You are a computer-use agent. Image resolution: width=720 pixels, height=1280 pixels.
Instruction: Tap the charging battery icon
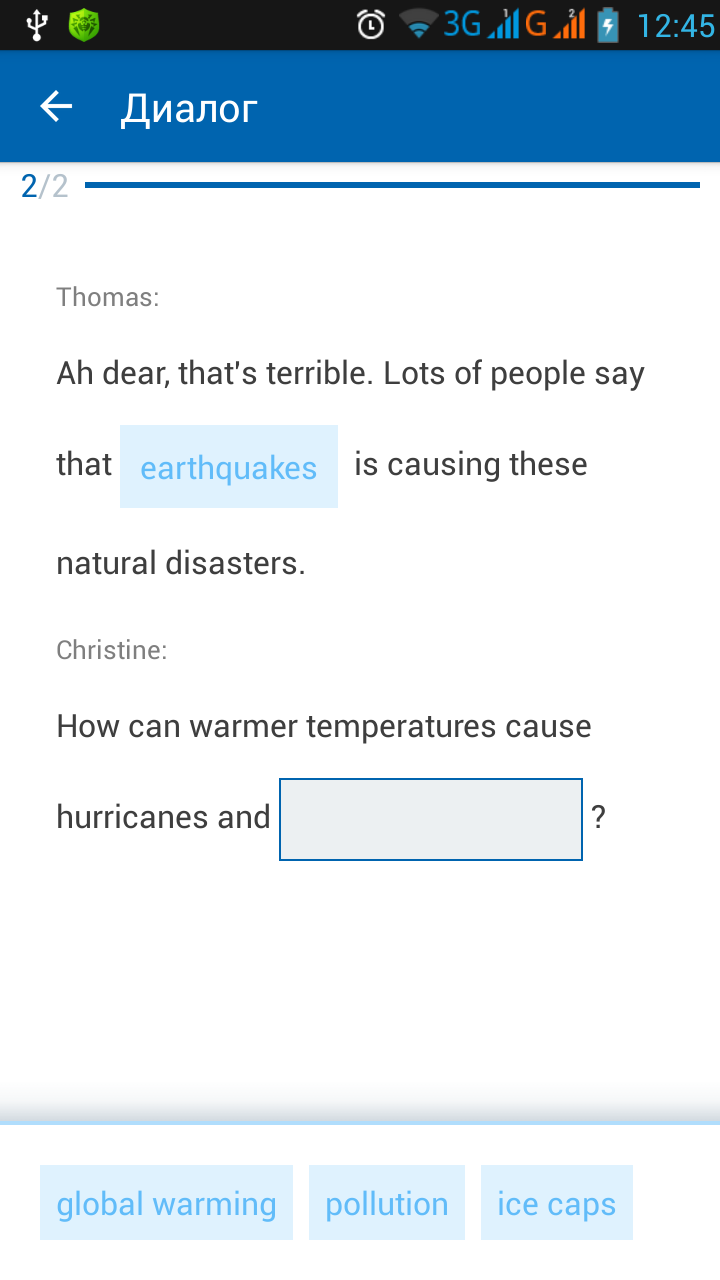coord(607,24)
